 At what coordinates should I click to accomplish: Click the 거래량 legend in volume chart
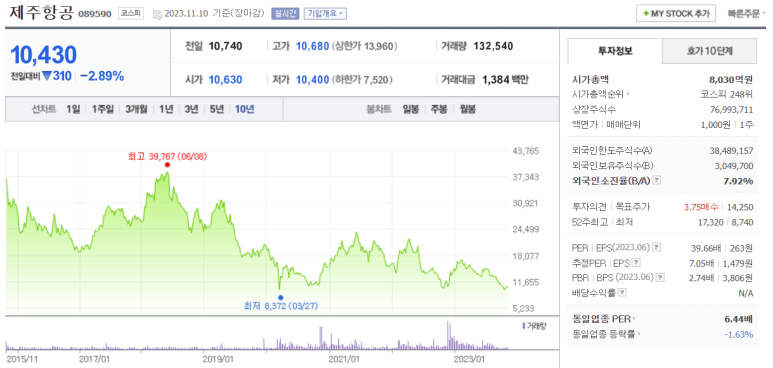click(533, 326)
